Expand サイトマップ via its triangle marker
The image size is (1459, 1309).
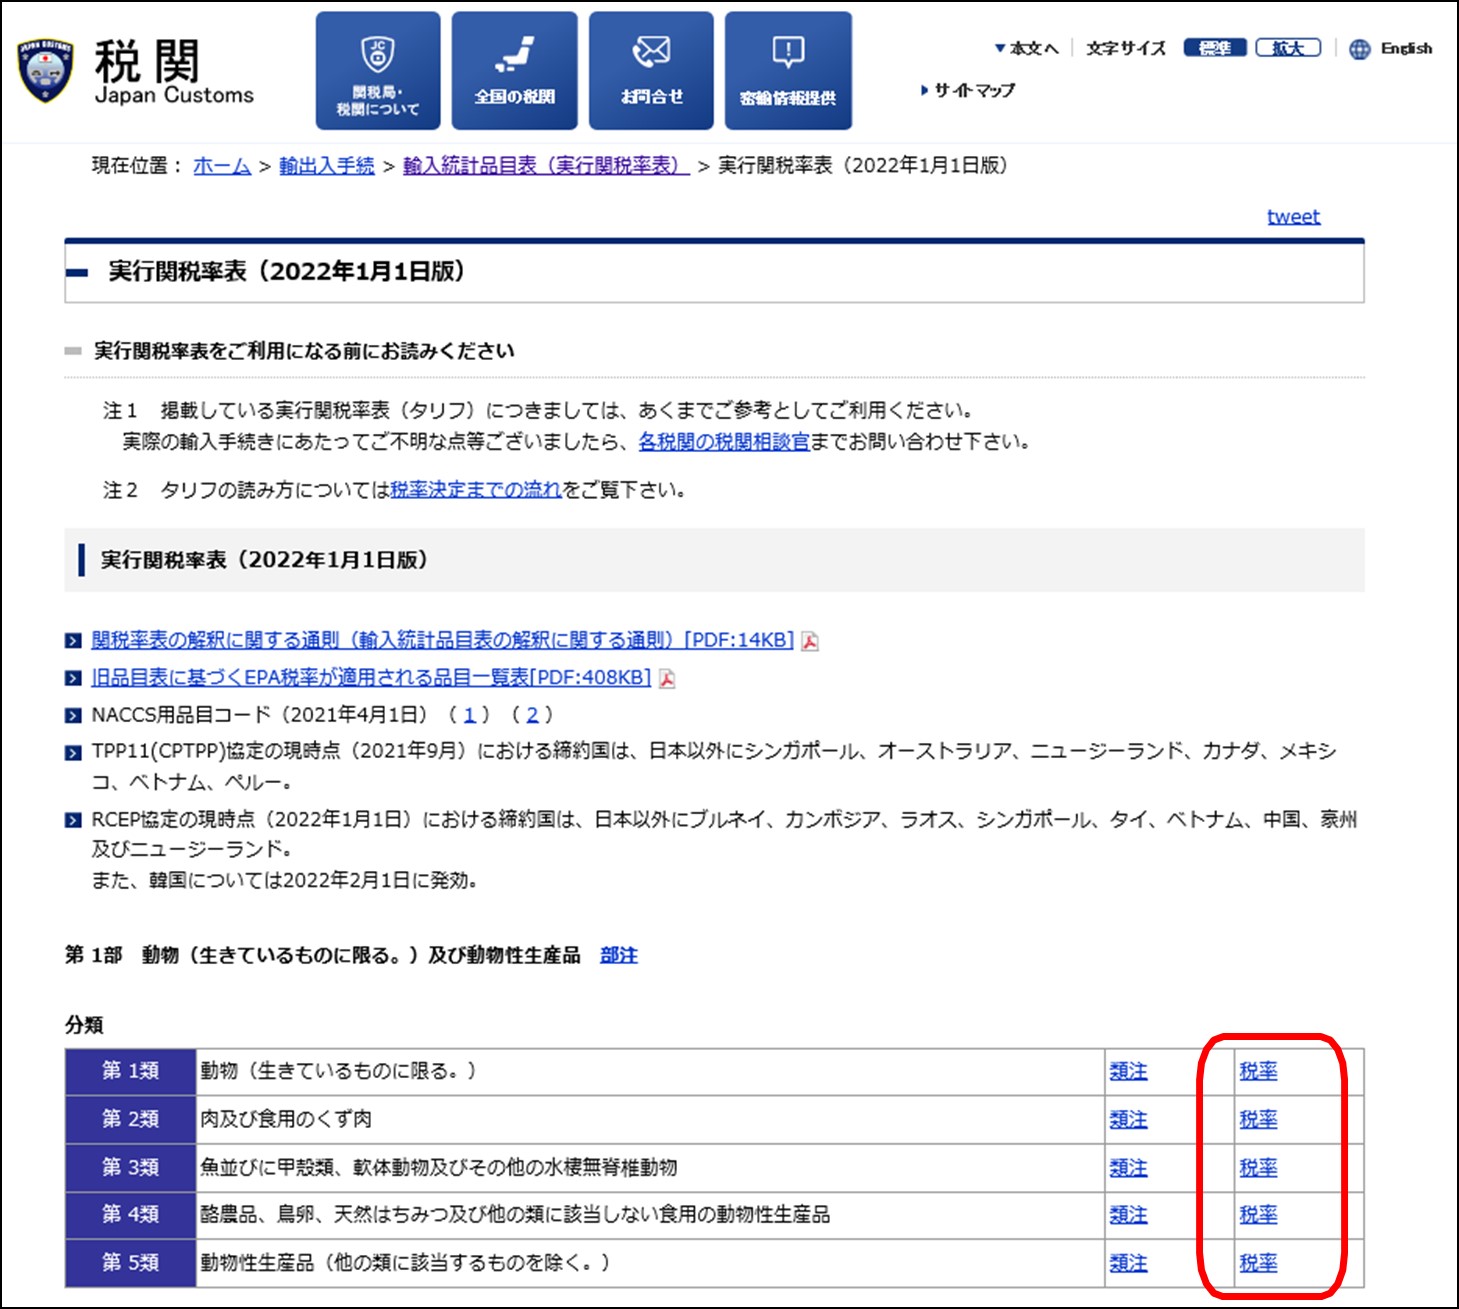[924, 90]
